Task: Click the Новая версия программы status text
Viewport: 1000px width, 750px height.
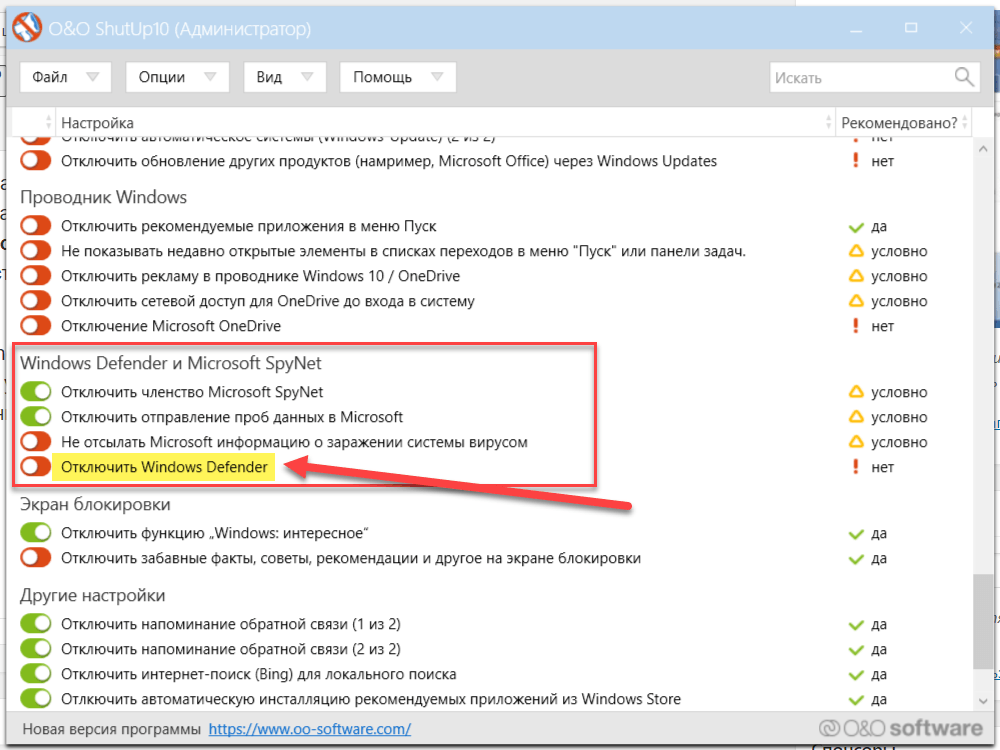Action: click(x=112, y=729)
